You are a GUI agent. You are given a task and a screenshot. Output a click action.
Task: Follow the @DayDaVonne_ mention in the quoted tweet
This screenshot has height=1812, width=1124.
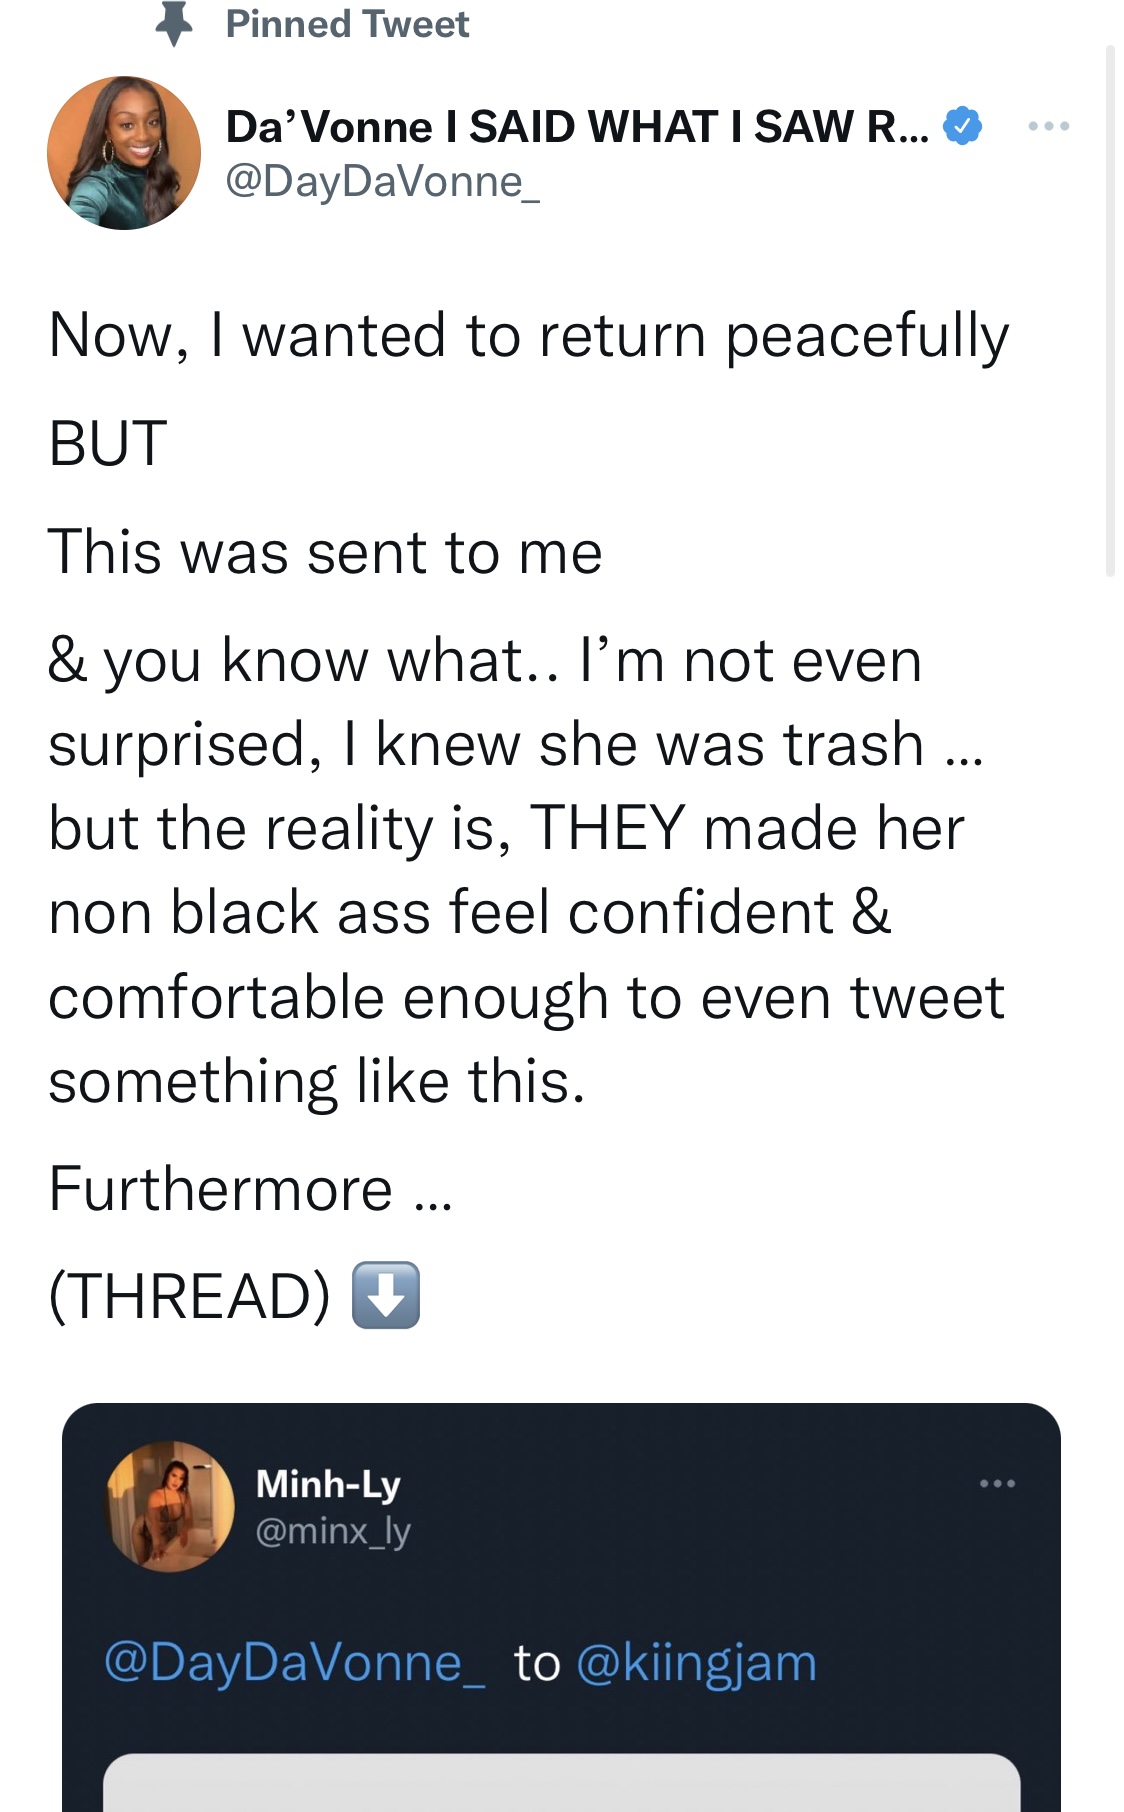(x=295, y=1663)
